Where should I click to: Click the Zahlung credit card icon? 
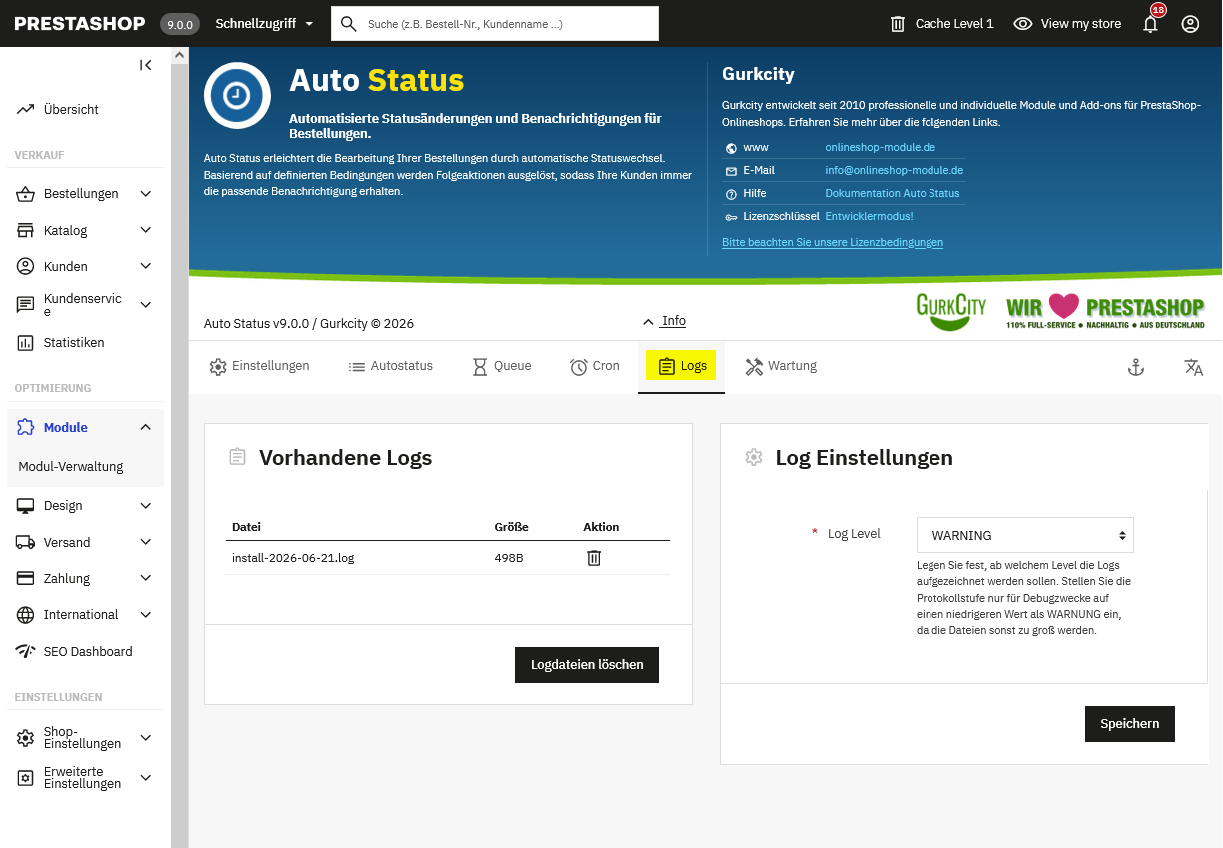(x=26, y=578)
